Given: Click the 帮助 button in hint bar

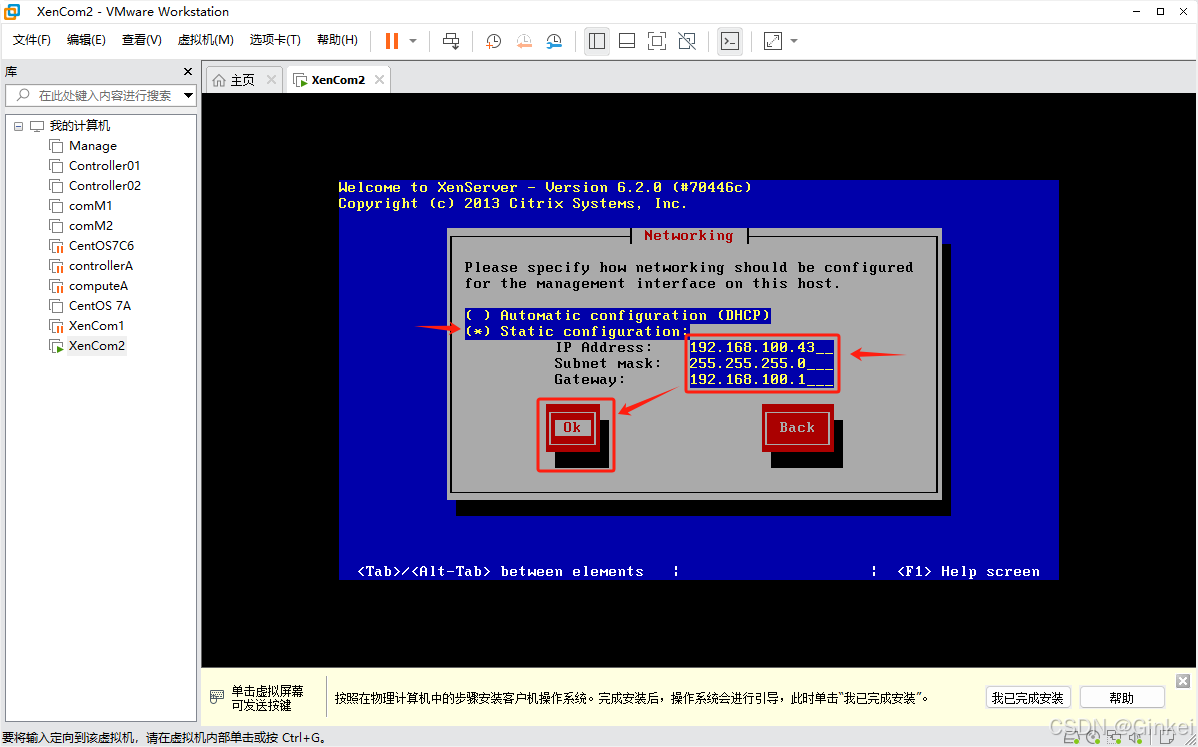Looking at the screenshot, I should coord(1122,697).
